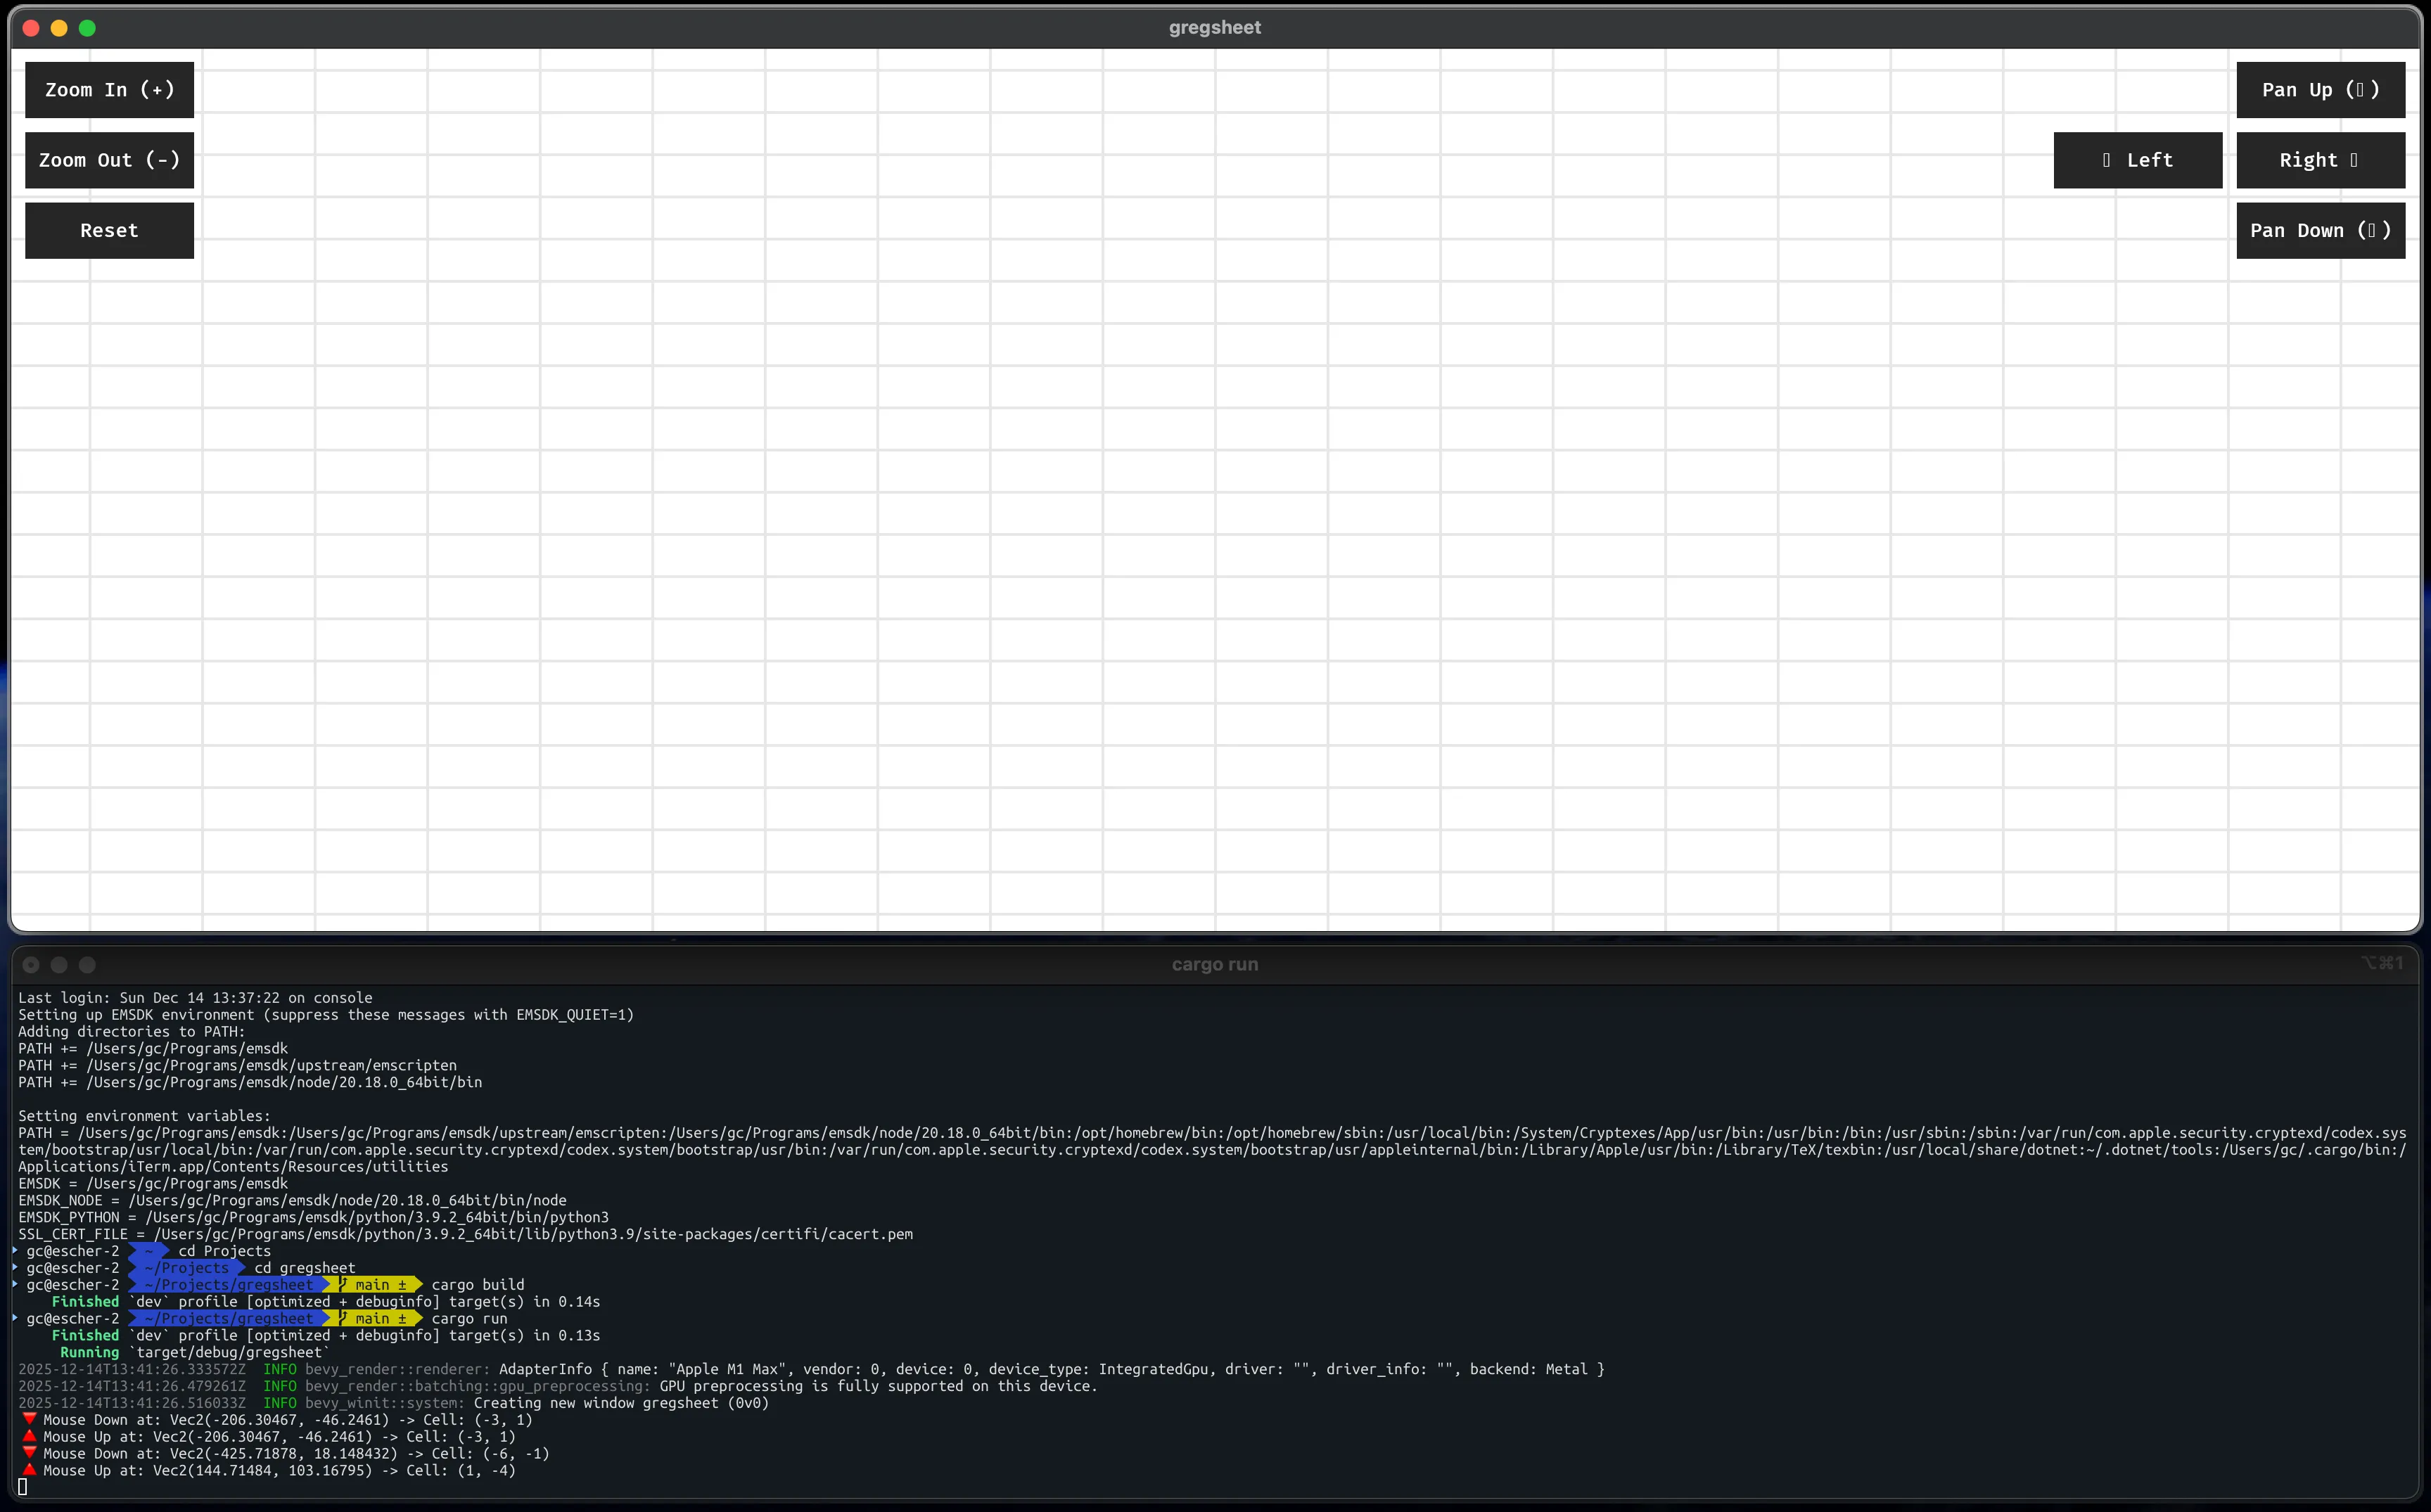
Task: Click a red Mouse Up triangle marker
Action: click(x=29, y=1436)
